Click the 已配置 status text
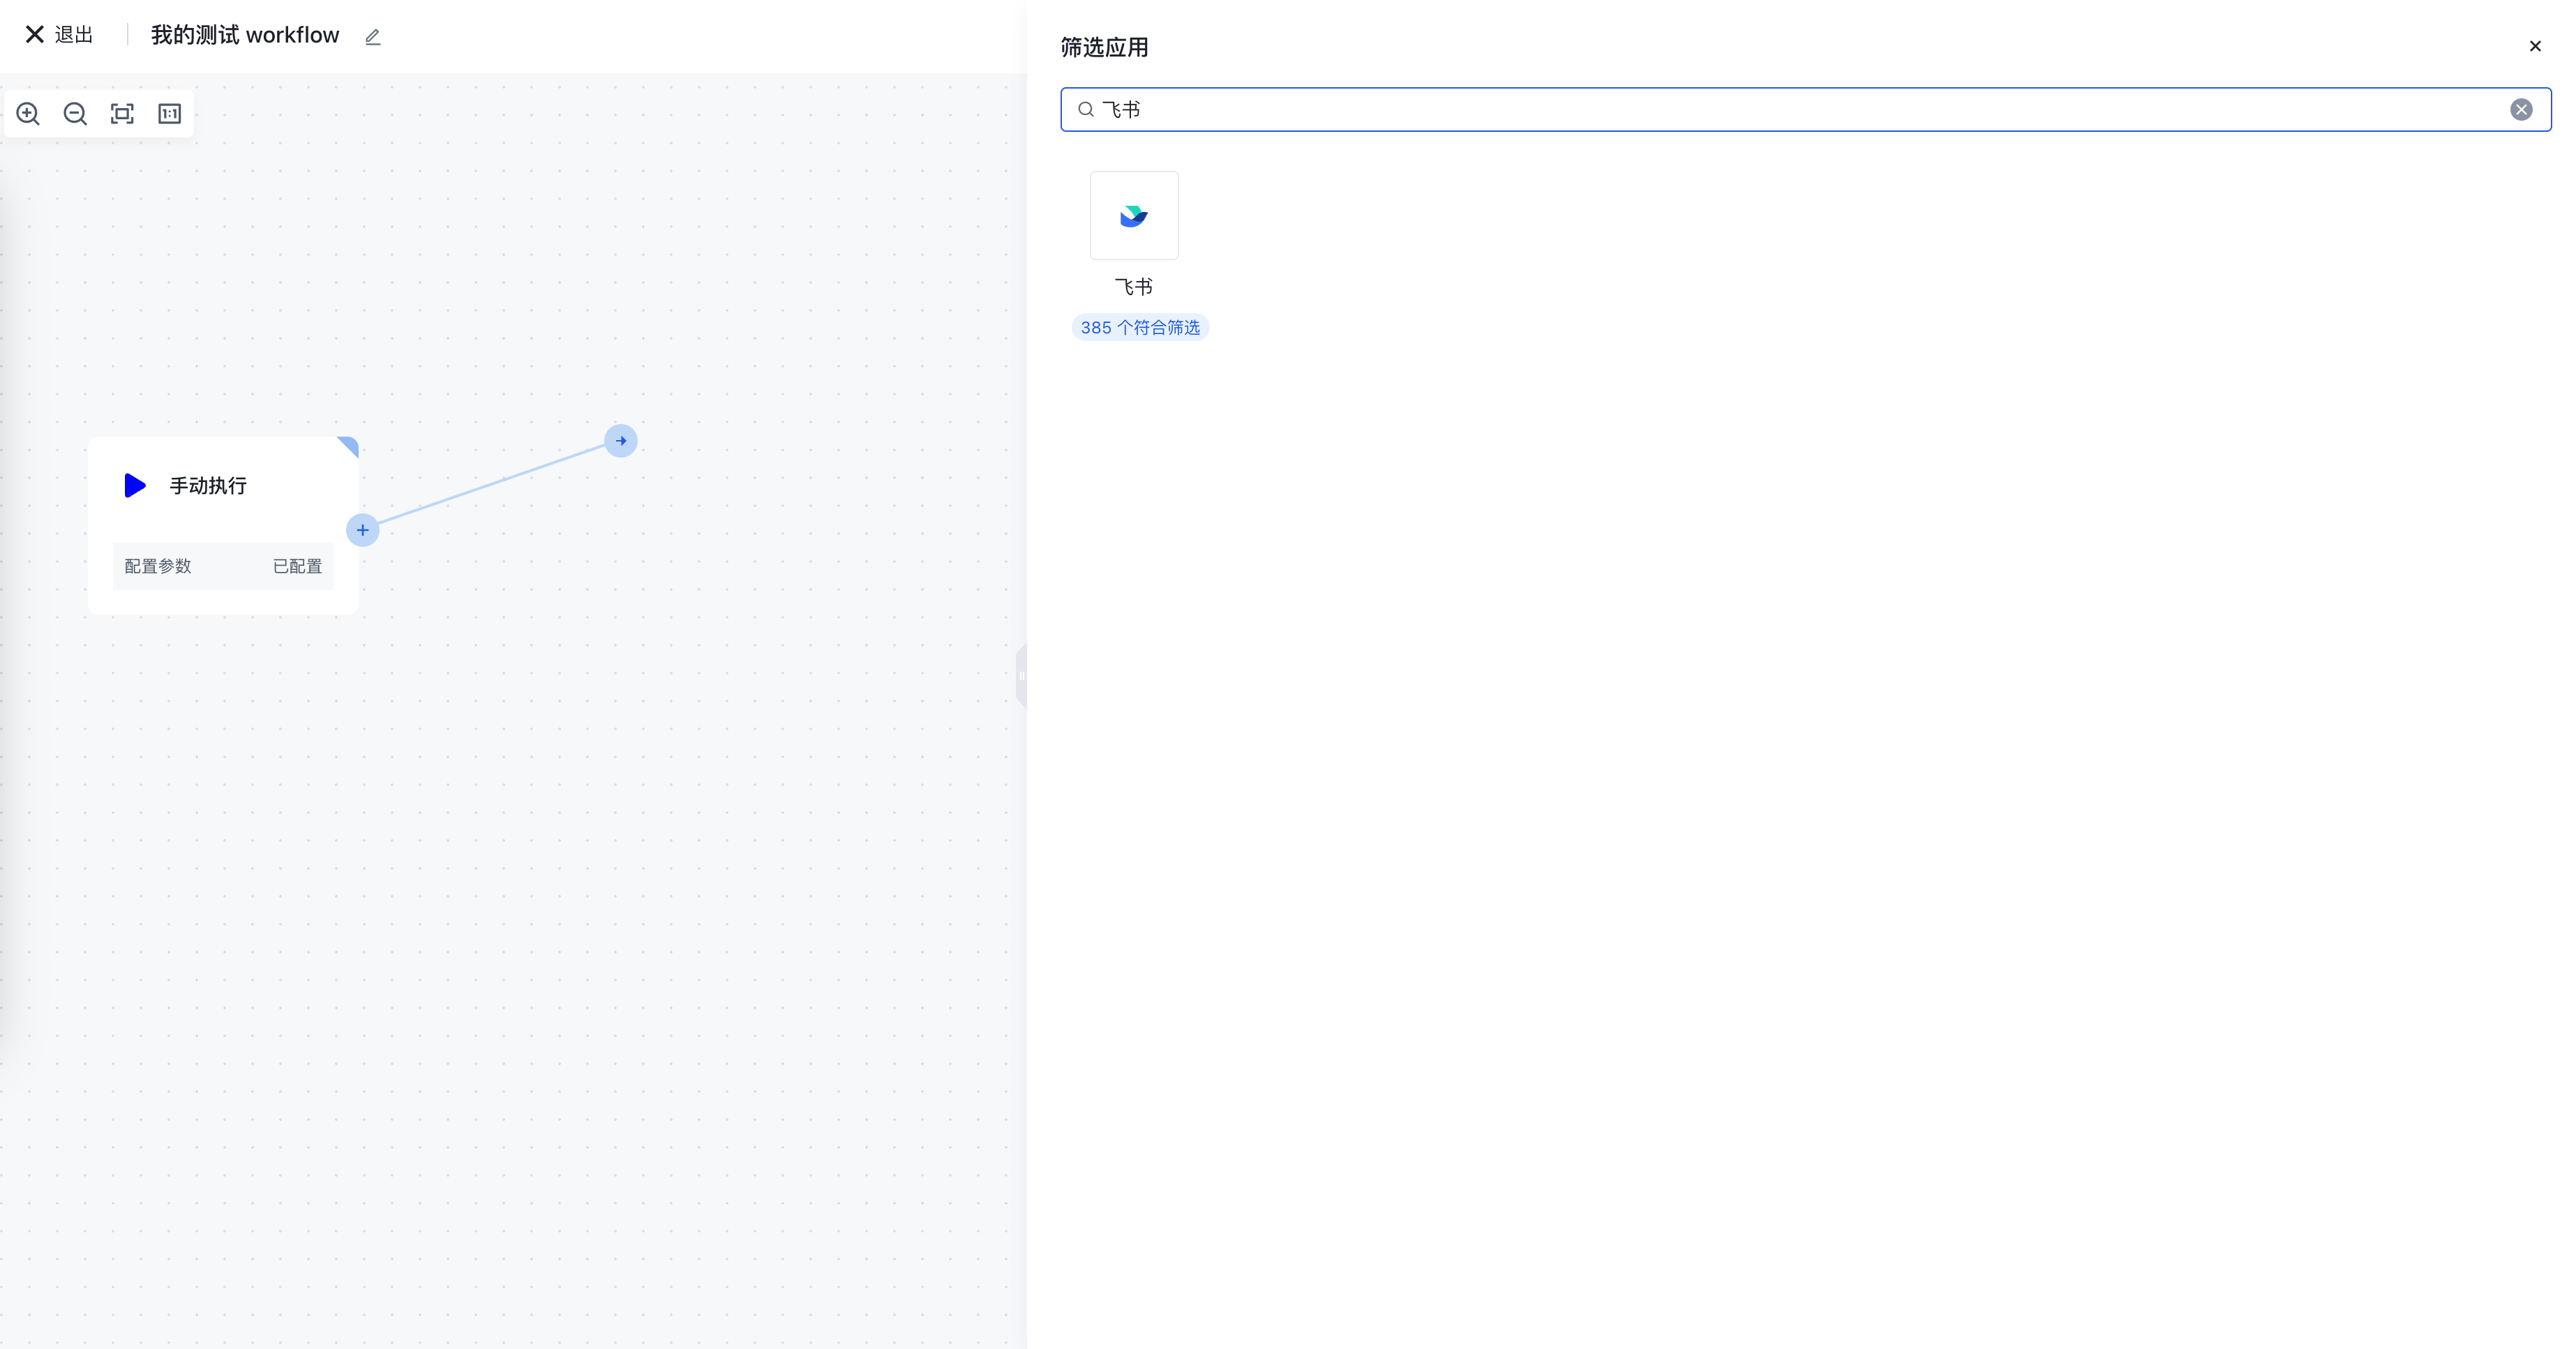2576x1349 pixels. (x=297, y=566)
